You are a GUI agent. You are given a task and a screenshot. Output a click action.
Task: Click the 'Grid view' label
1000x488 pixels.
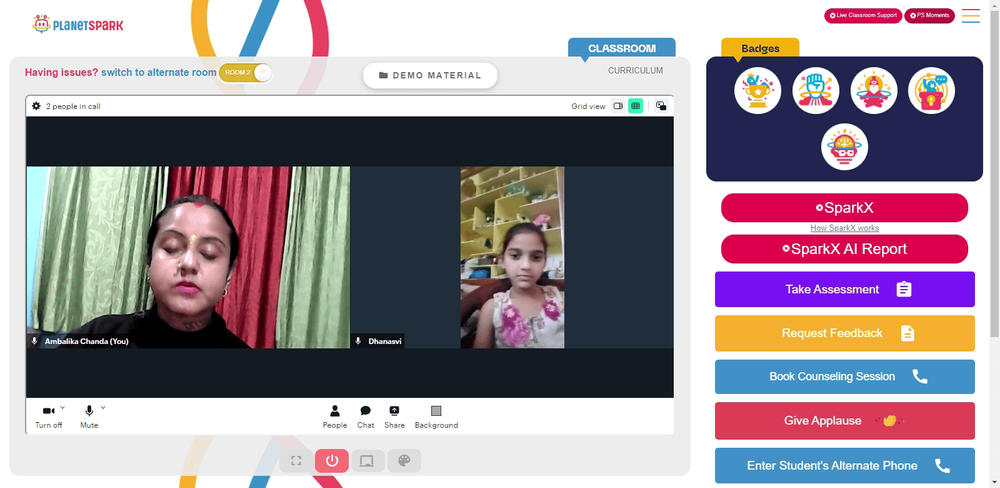click(x=588, y=107)
